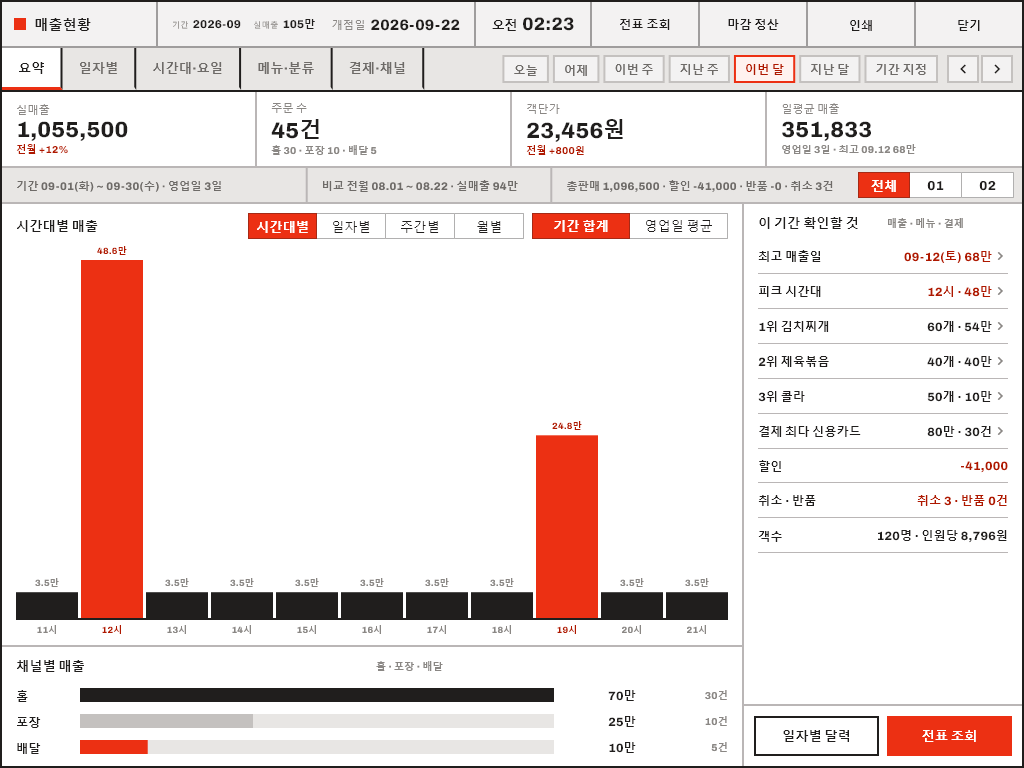Click the 객수 120명 row
Screen dimensions: 1024x768
pos(882,536)
